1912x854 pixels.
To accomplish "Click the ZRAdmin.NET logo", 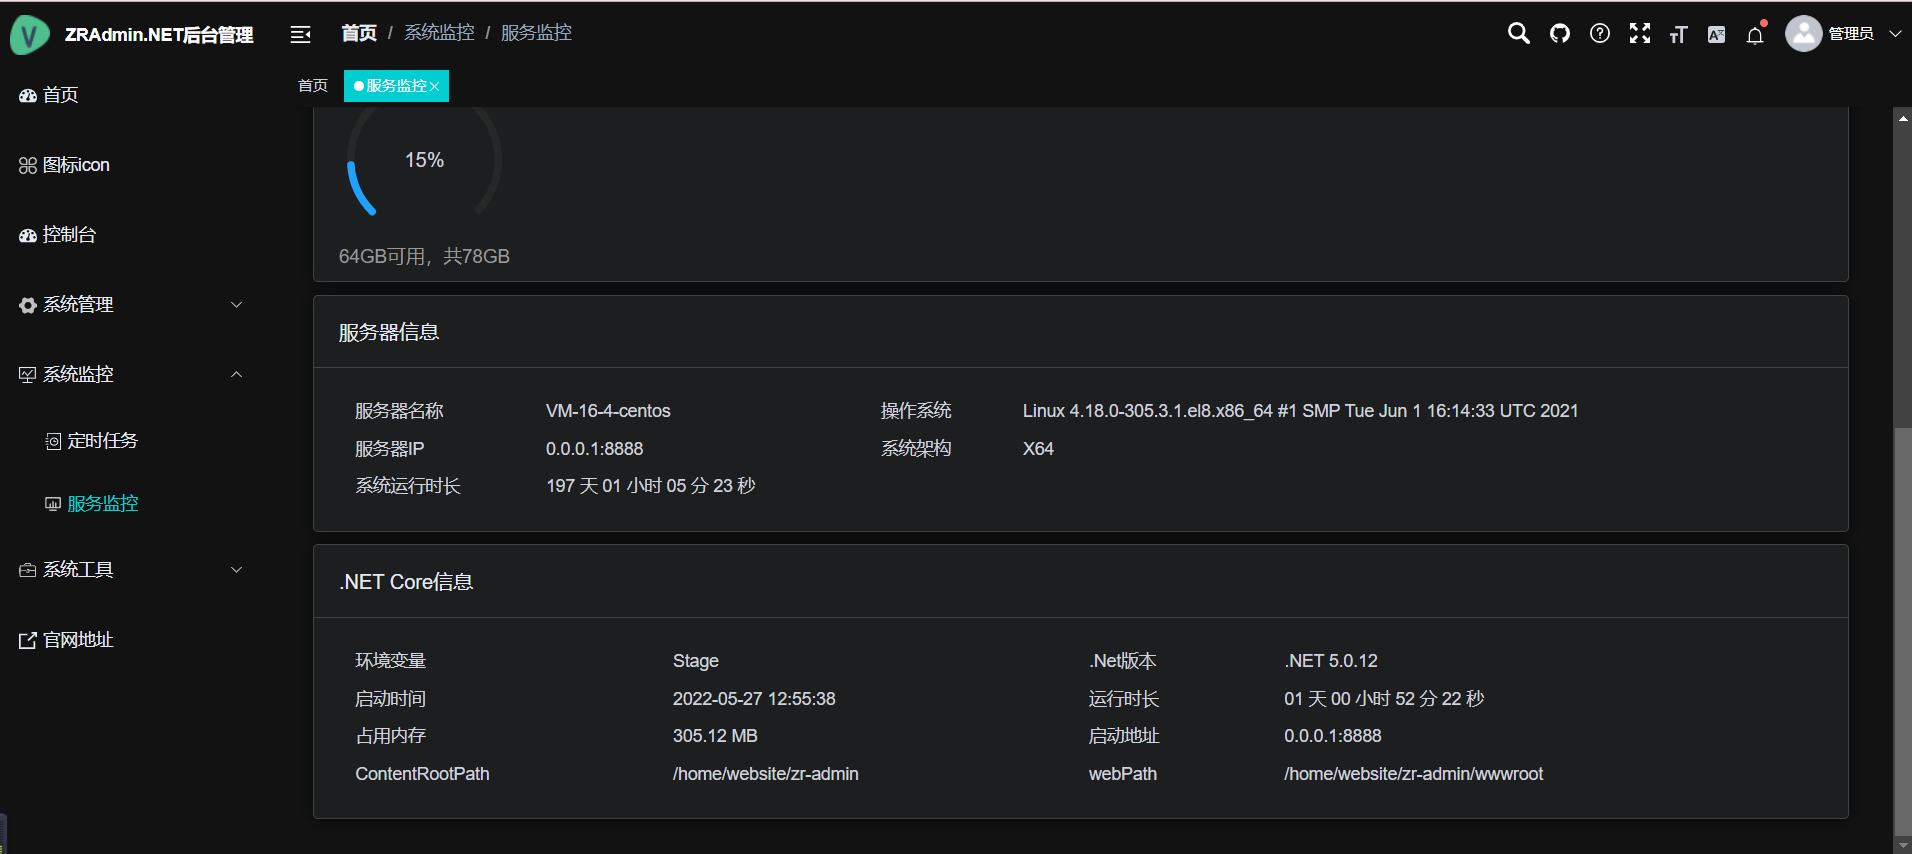I will (x=30, y=35).
